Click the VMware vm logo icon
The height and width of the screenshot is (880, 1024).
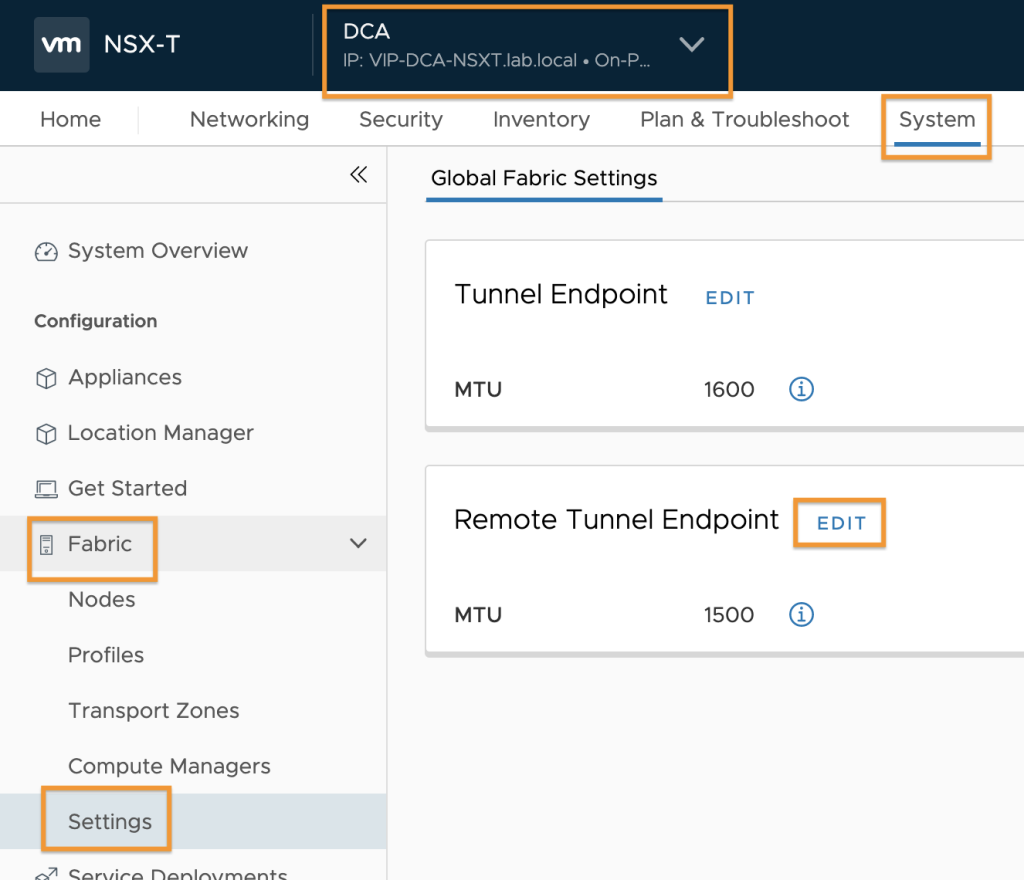click(61, 44)
